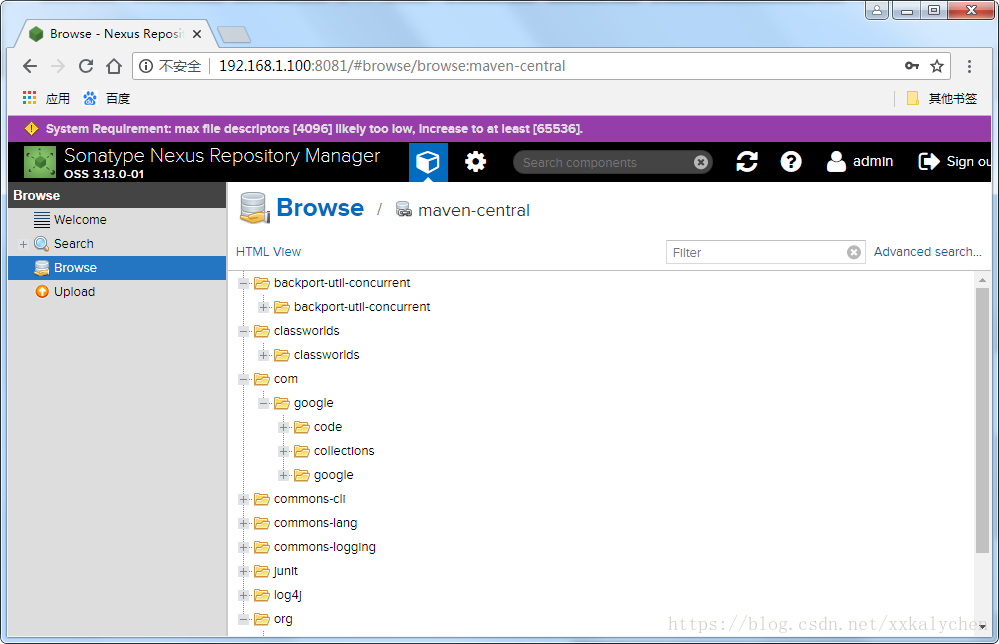Viewport: 999px width, 644px height.
Task: Click the Sign out label
Action: (x=969, y=162)
